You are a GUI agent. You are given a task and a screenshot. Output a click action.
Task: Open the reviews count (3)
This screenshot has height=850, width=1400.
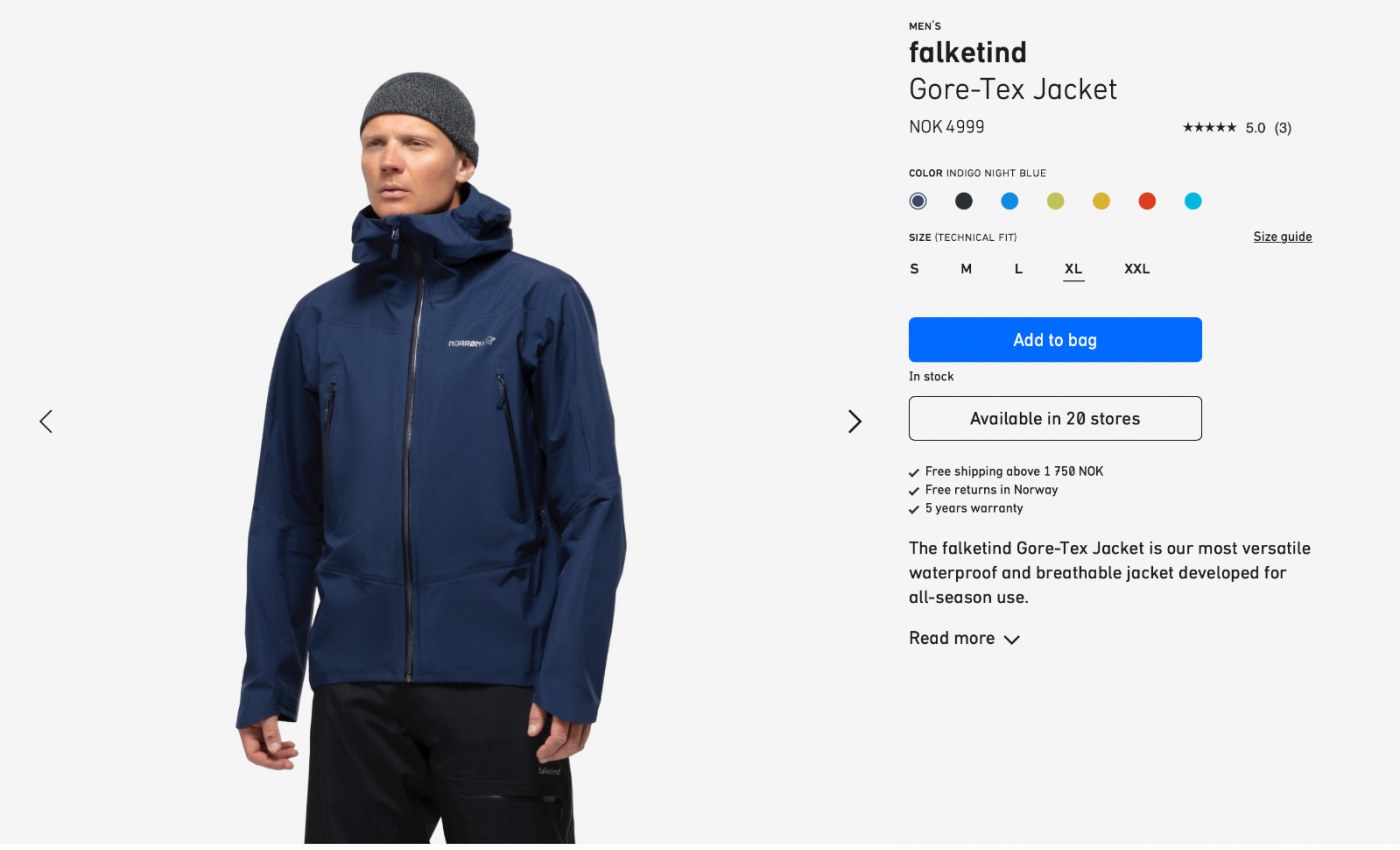pyautogui.click(x=1283, y=128)
